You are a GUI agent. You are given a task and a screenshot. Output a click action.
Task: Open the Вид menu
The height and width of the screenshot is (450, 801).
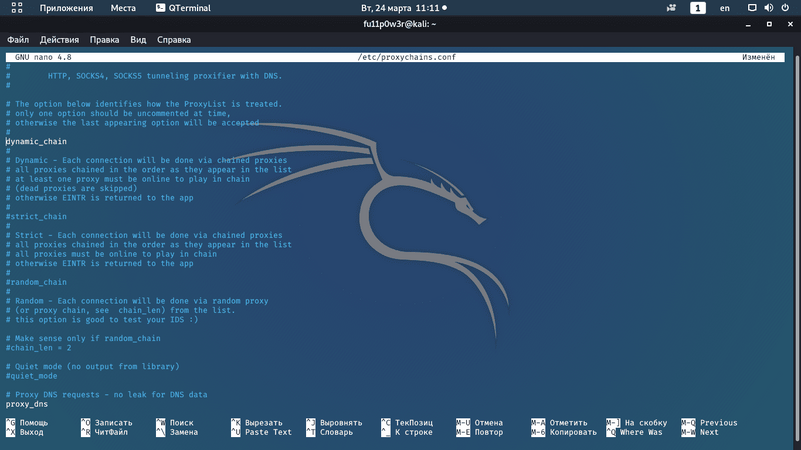point(138,40)
